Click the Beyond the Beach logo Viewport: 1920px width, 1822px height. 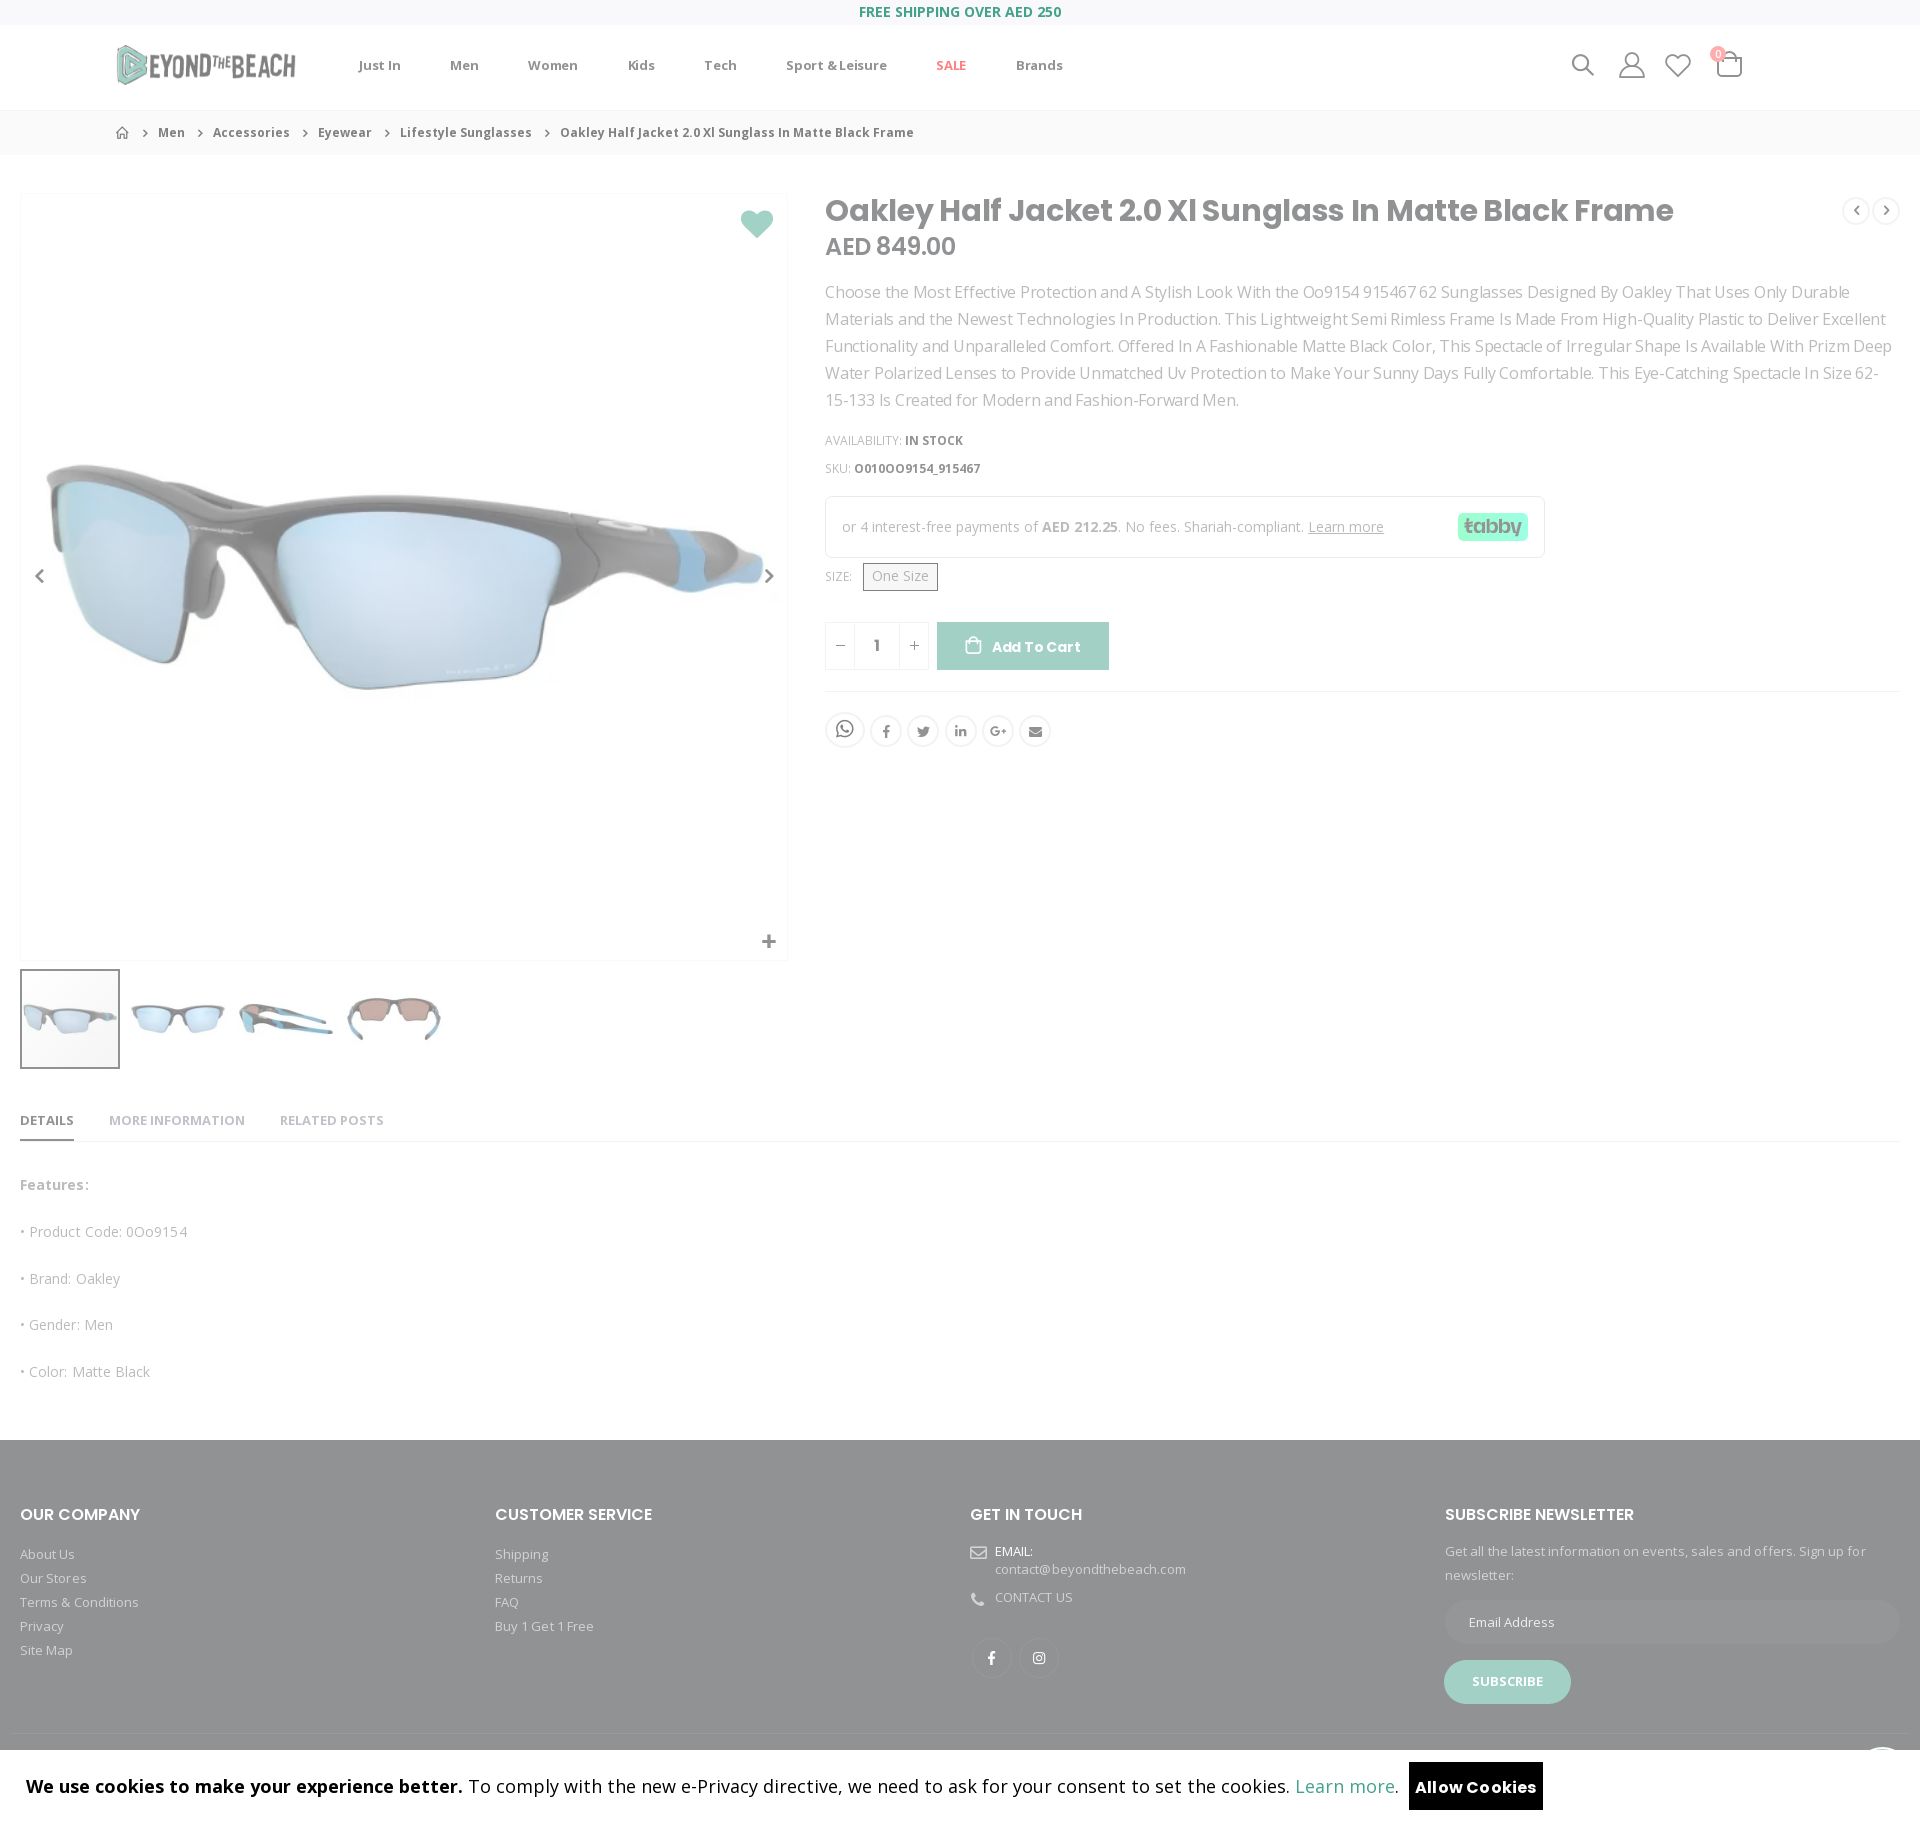[206, 65]
